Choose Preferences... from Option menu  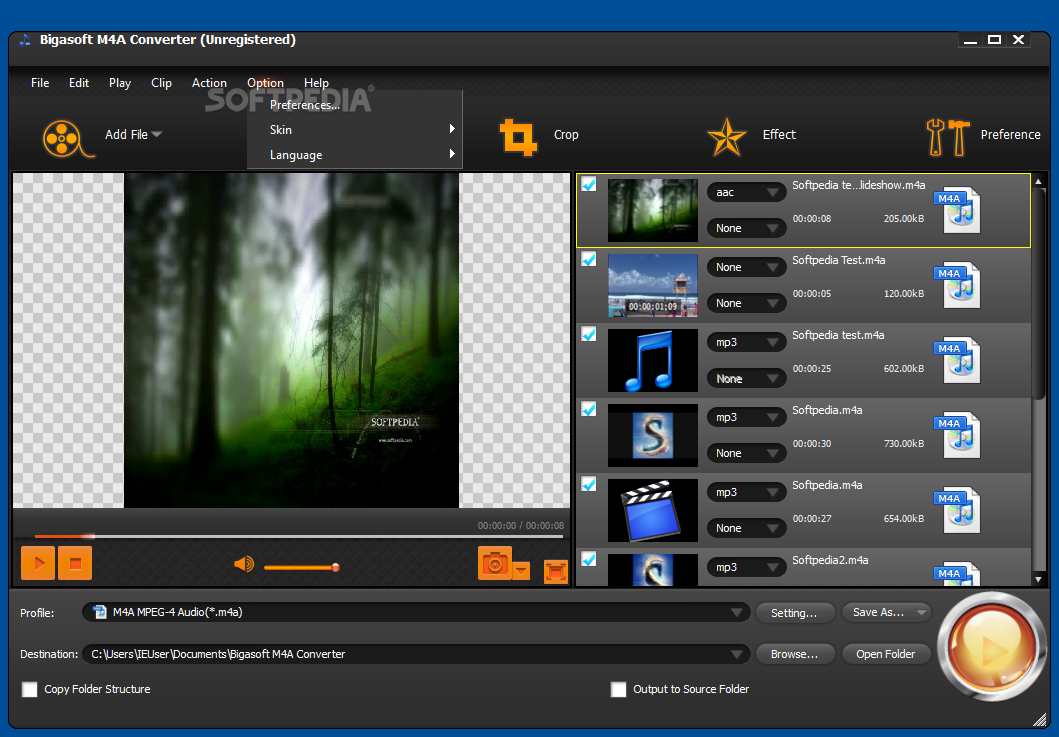pyautogui.click(x=355, y=105)
